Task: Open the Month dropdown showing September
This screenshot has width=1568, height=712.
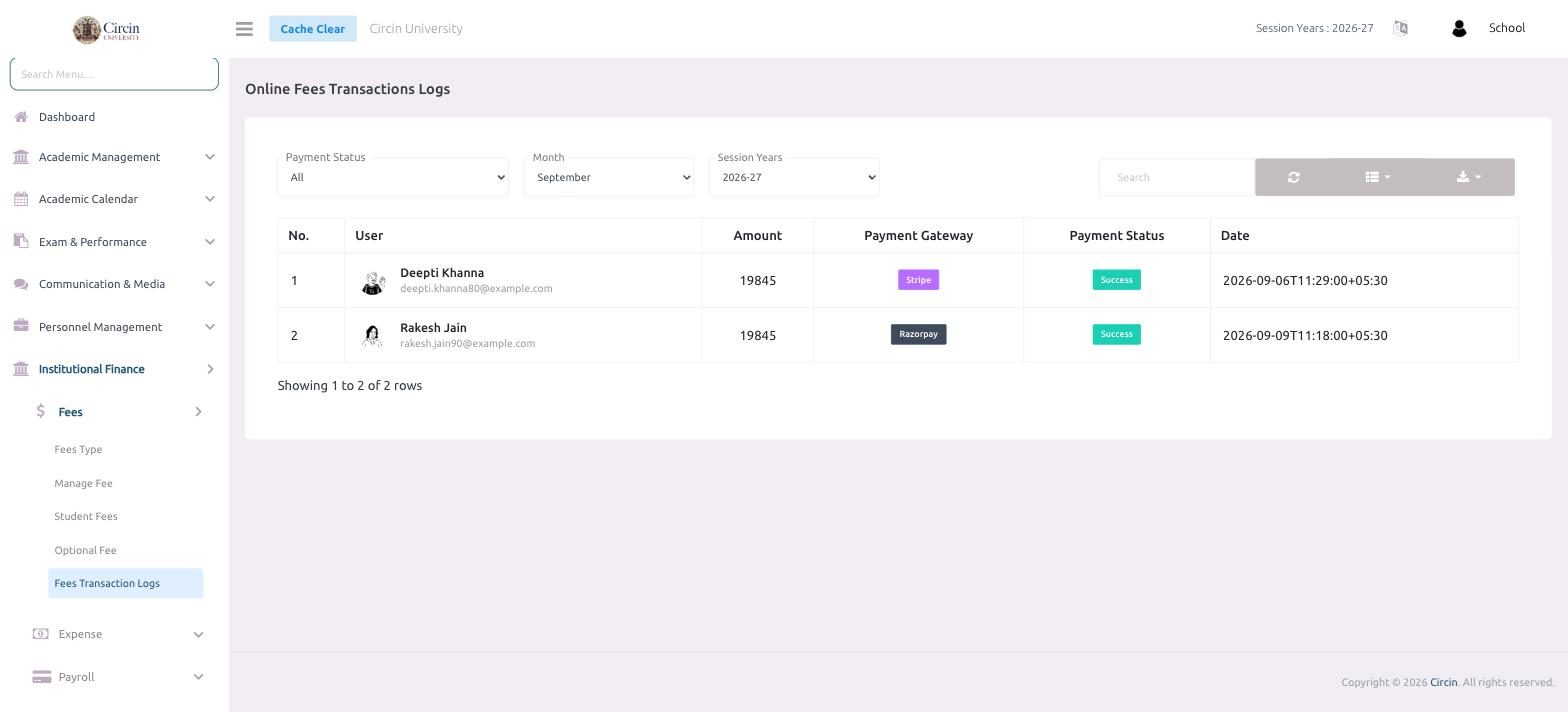Action: [609, 177]
